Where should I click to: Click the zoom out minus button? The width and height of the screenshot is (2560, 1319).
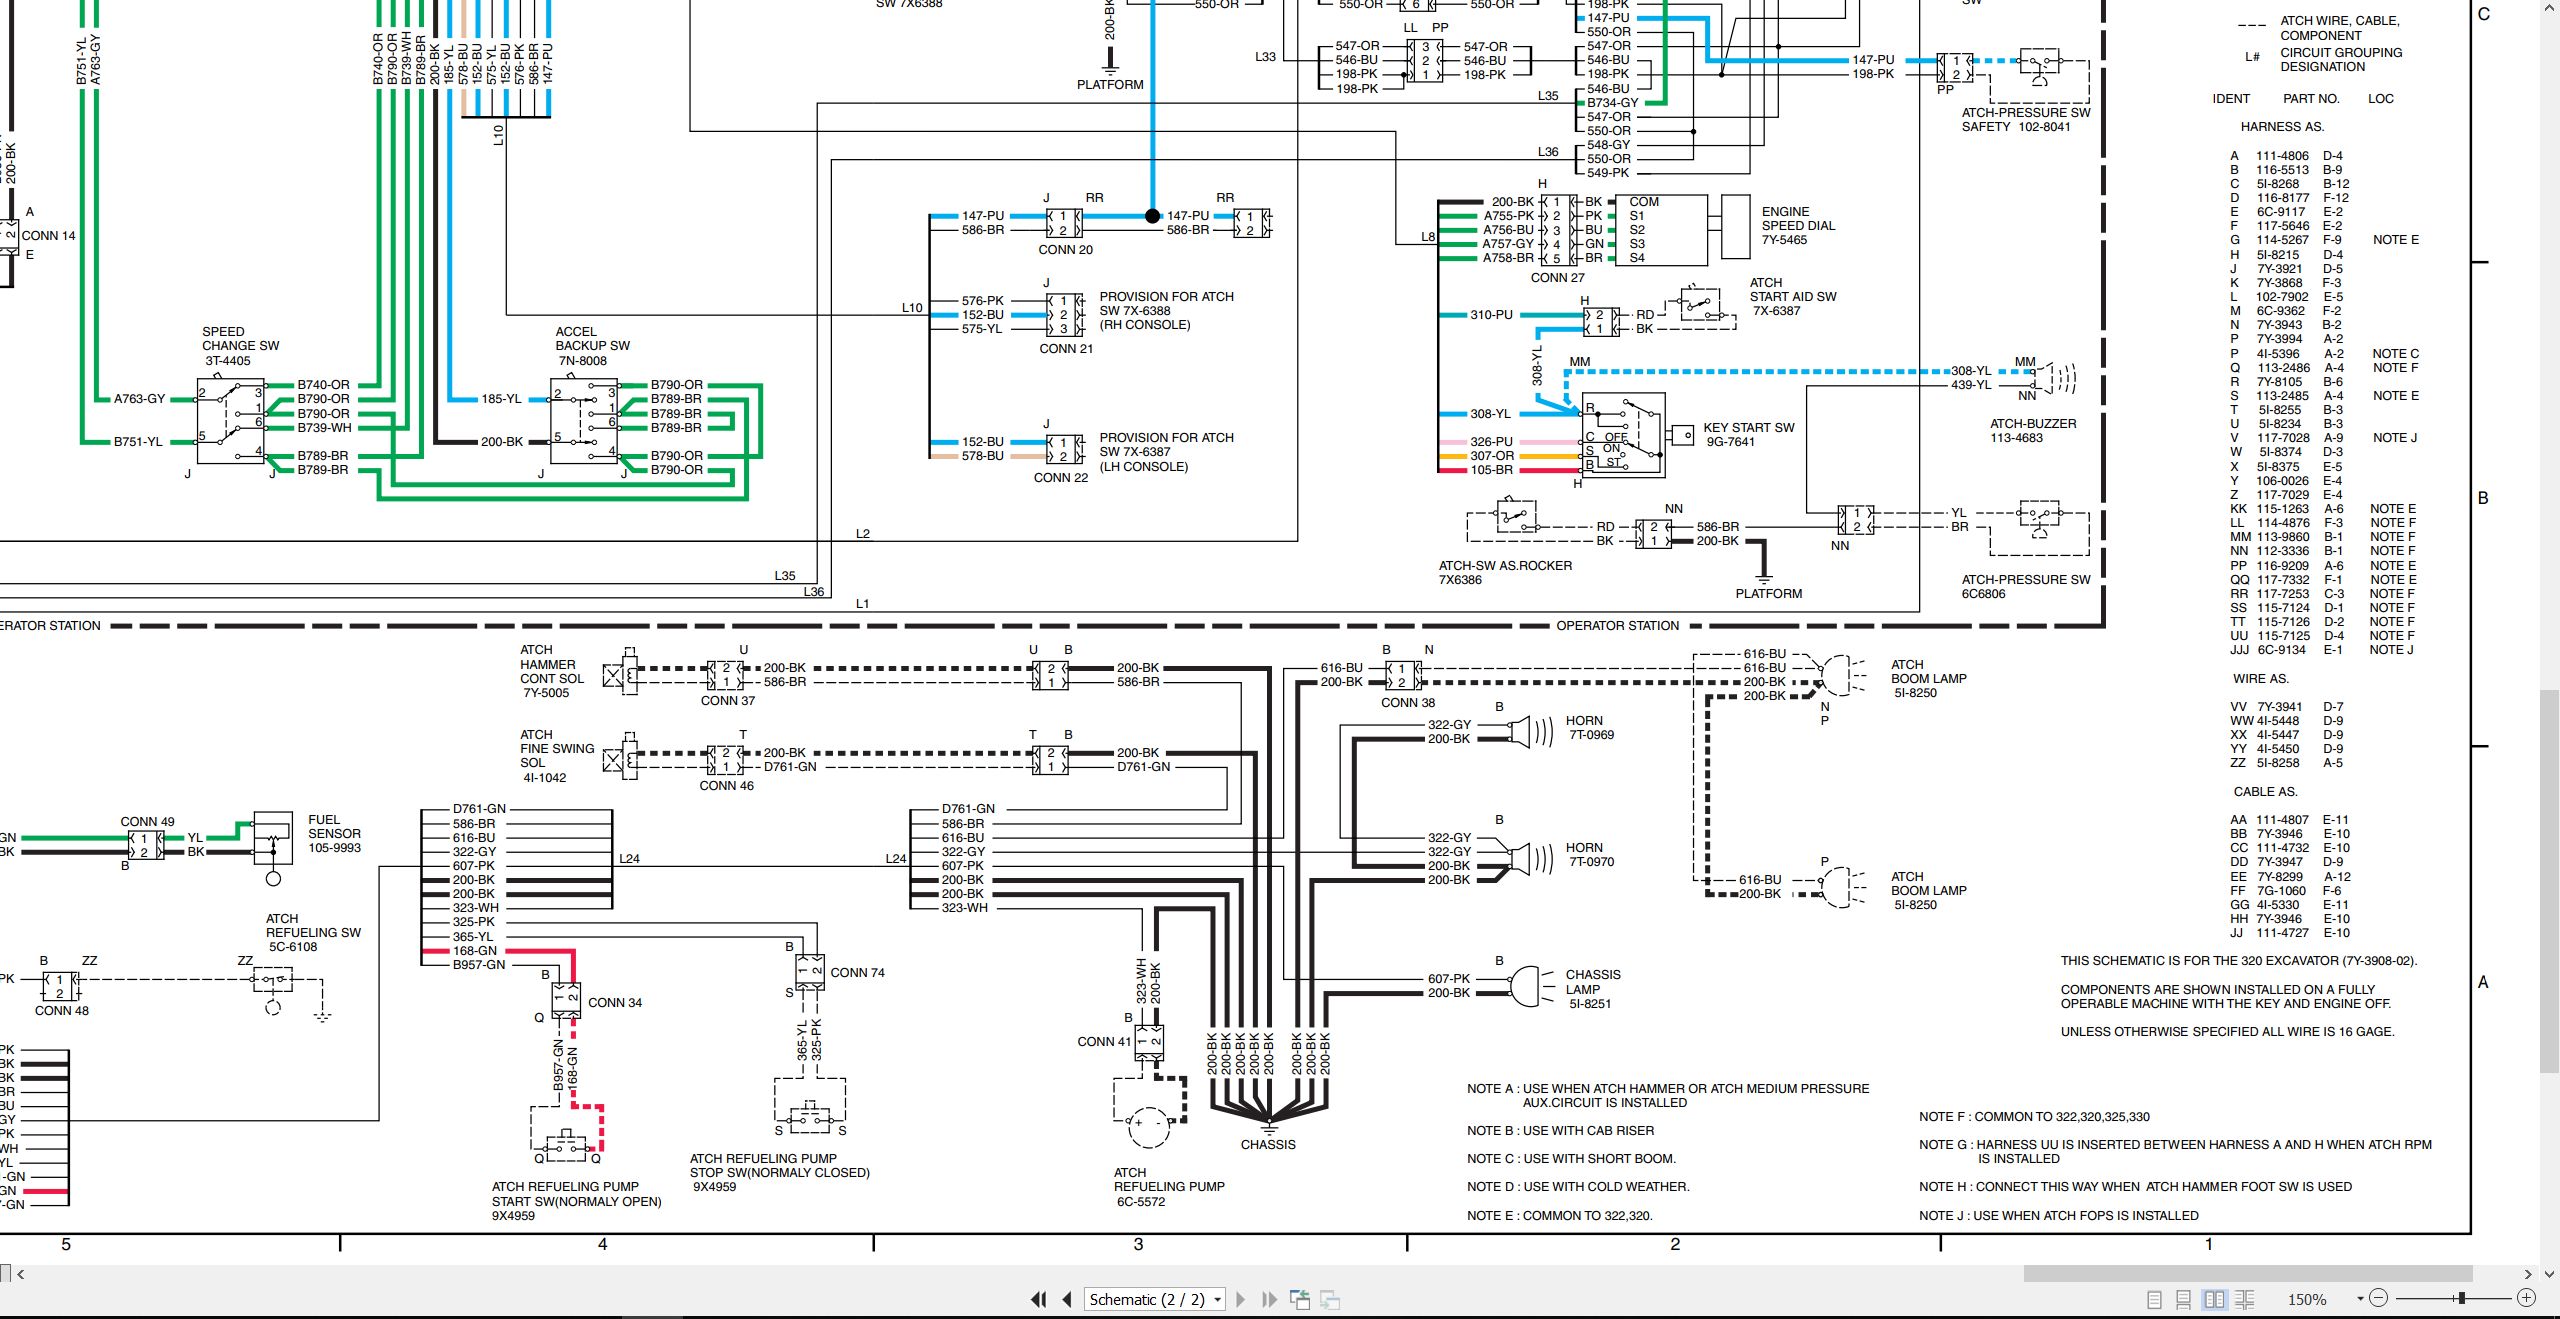(2379, 1298)
